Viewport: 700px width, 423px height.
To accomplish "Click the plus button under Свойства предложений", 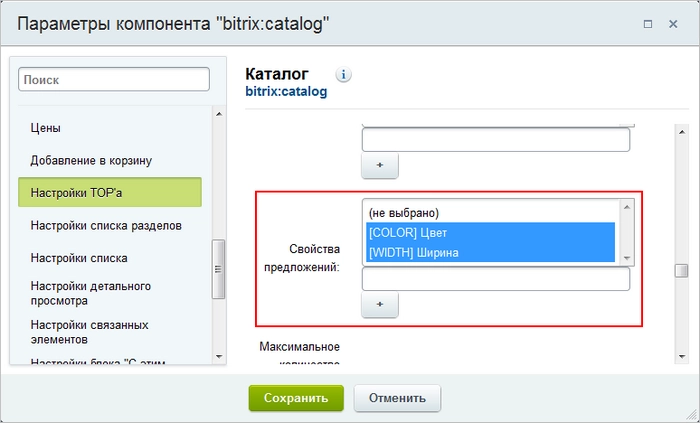I will click(379, 304).
